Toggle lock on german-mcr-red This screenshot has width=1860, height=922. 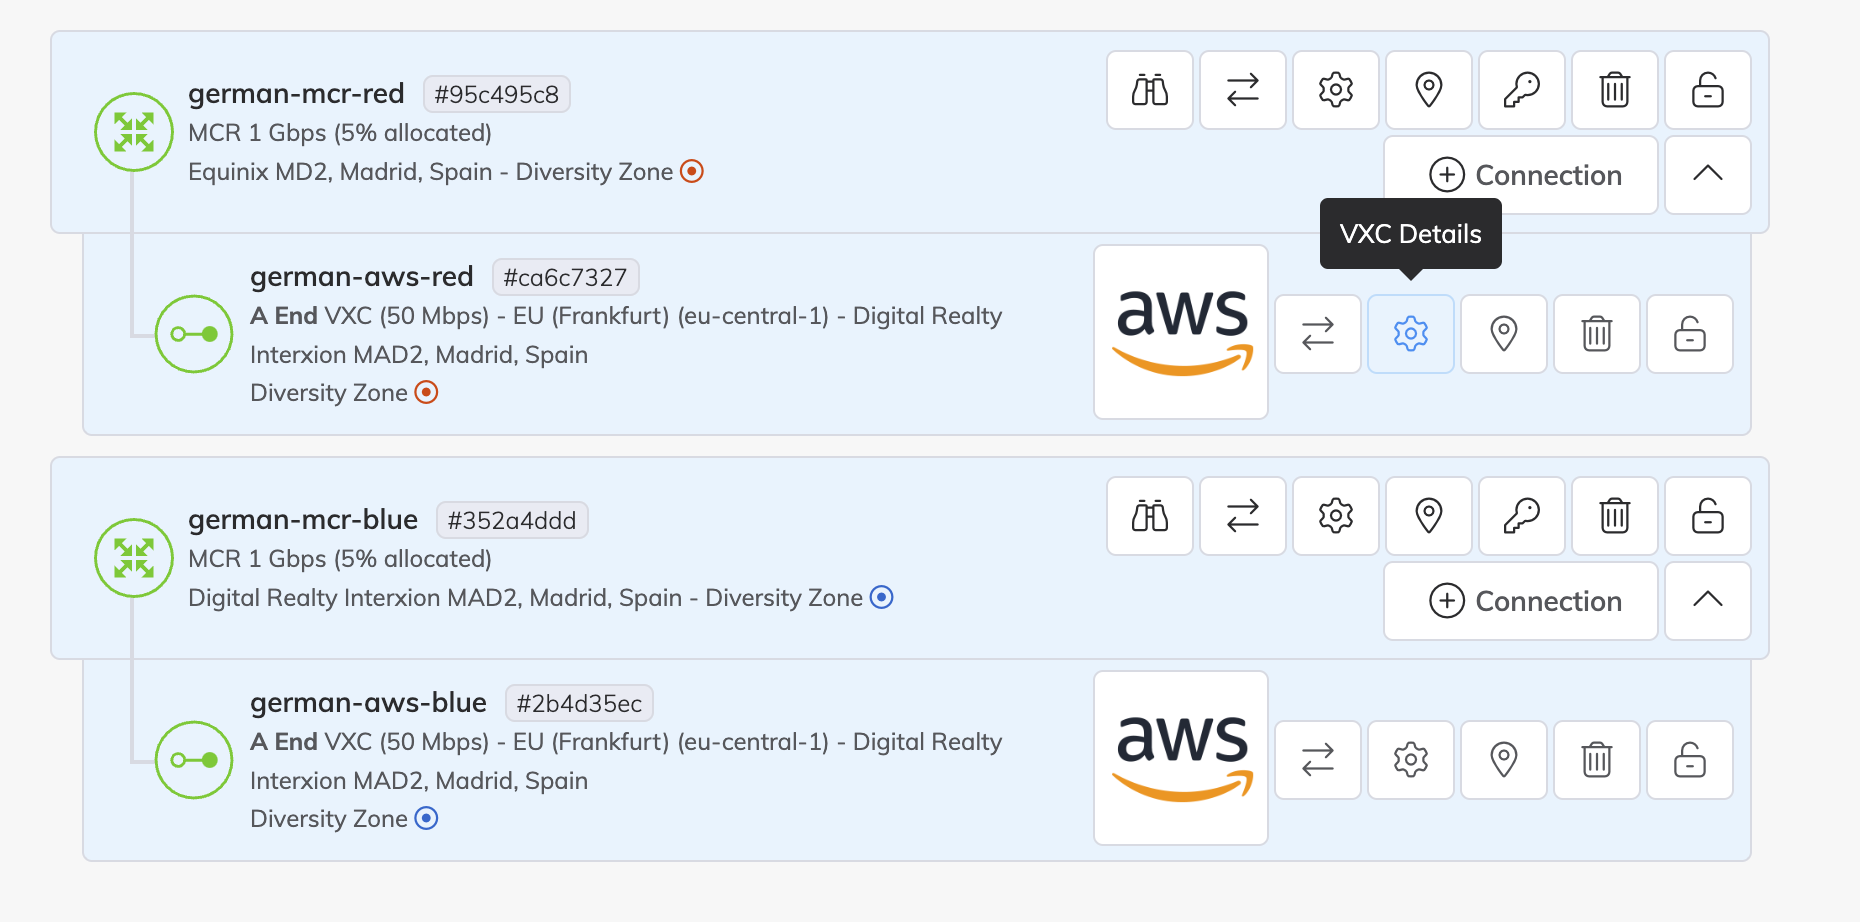tap(1708, 90)
